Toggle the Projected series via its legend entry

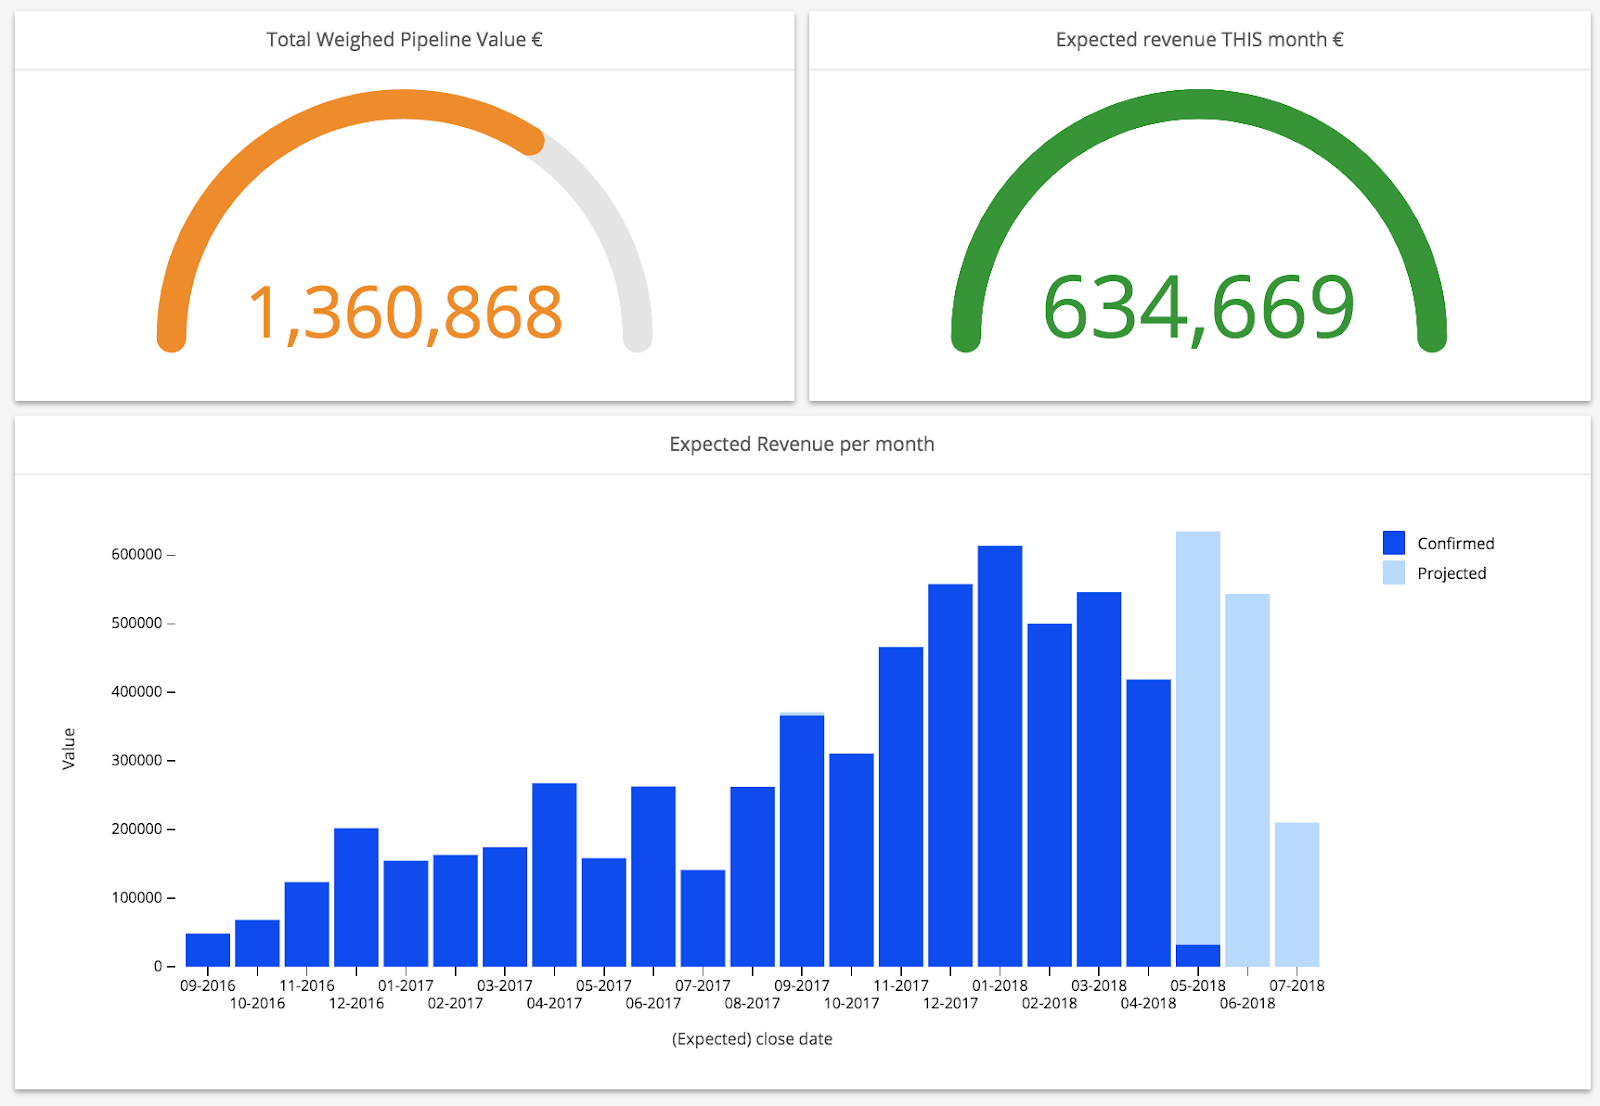(1451, 573)
